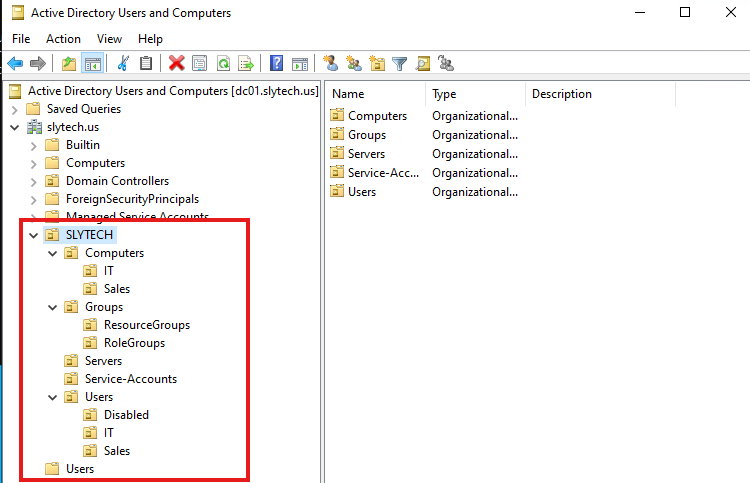750x483 pixels.
Task: Click the Back arrow in toolbar
Action: (x=15, y=64)
